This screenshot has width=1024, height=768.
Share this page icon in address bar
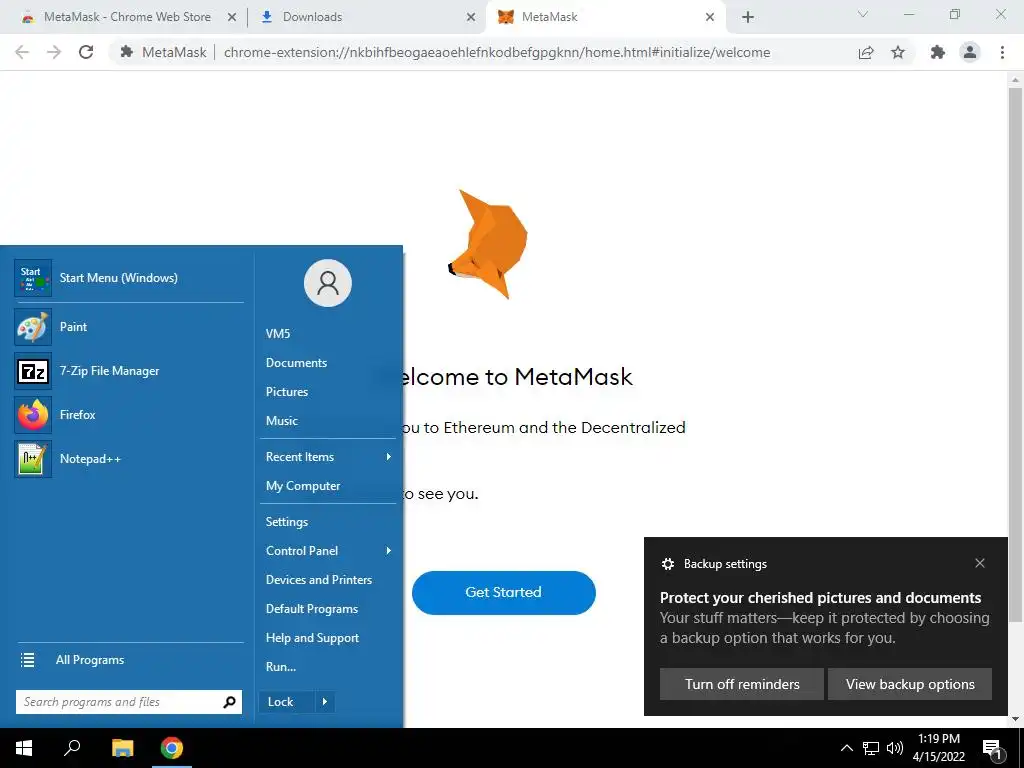click(x=866, y=52)
